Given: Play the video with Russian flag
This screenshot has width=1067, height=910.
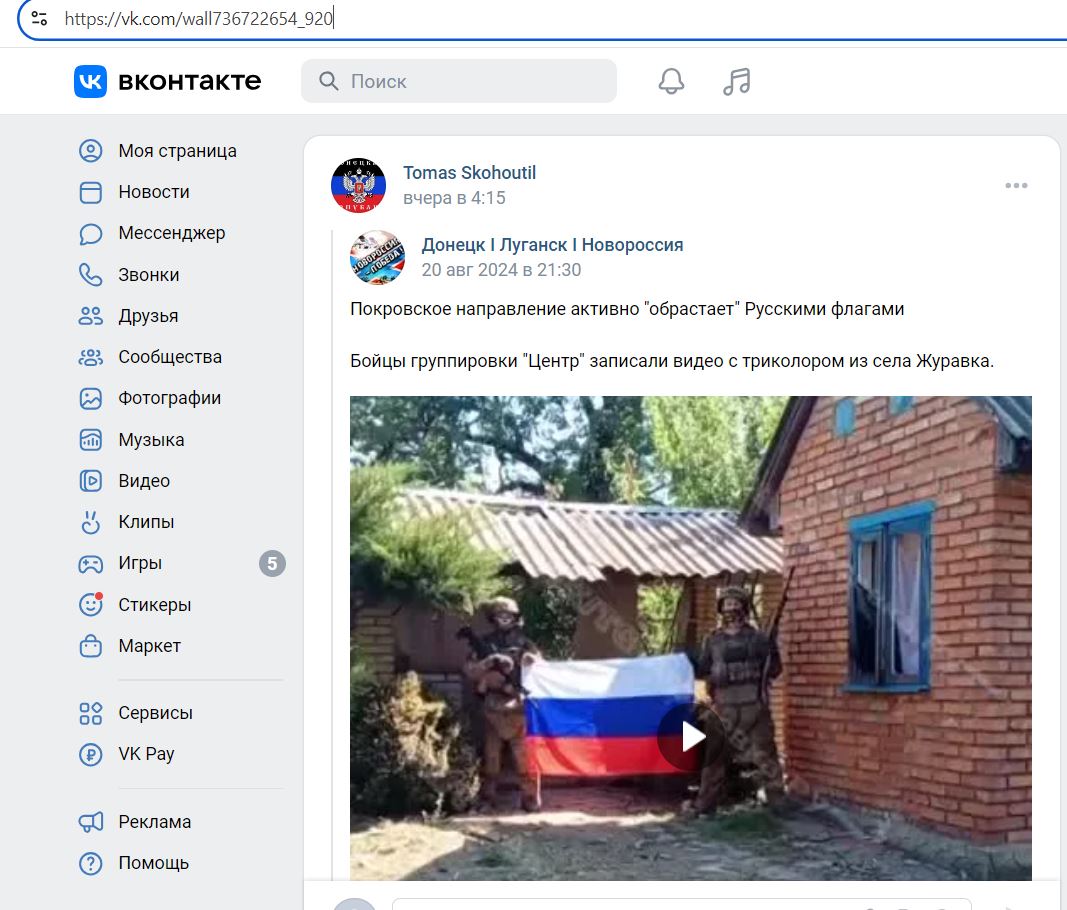Looking at the screenshot, I should point(691,736).
